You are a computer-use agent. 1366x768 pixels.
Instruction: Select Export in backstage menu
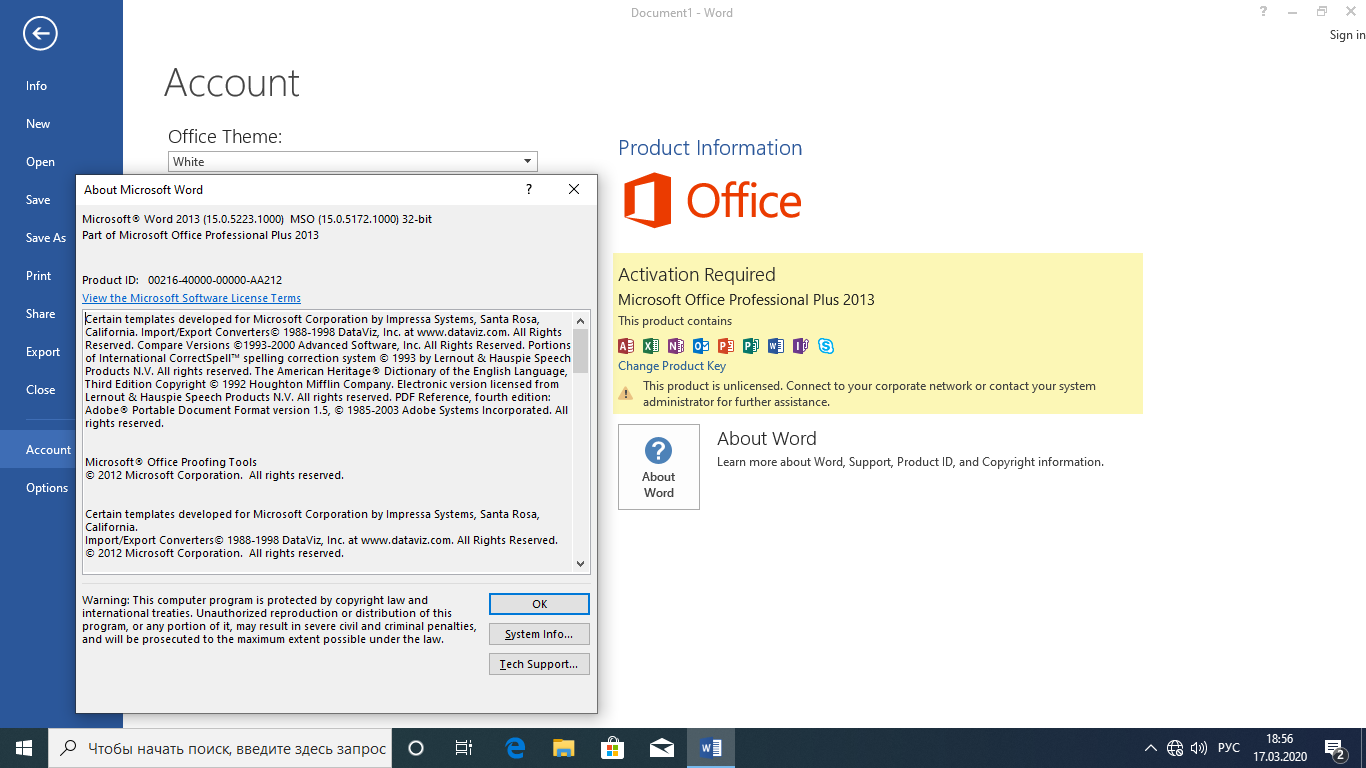point(38,352)
